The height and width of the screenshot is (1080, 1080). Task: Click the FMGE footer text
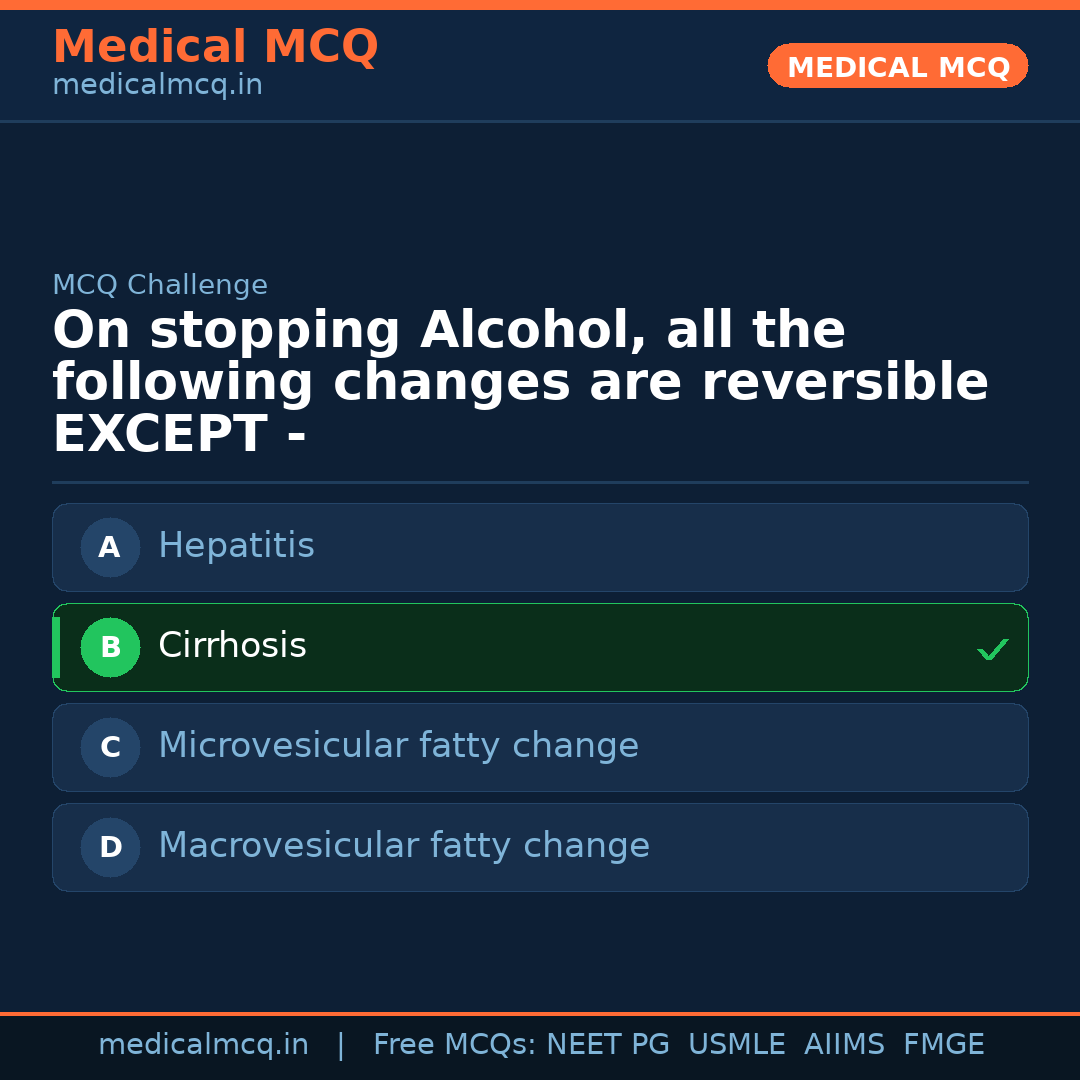point(943,1045)
